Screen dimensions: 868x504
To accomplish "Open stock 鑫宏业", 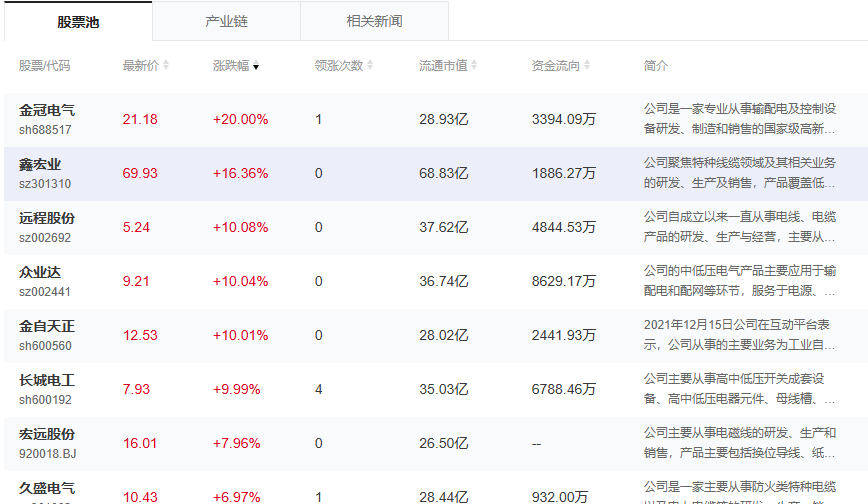I will point(40,164).
